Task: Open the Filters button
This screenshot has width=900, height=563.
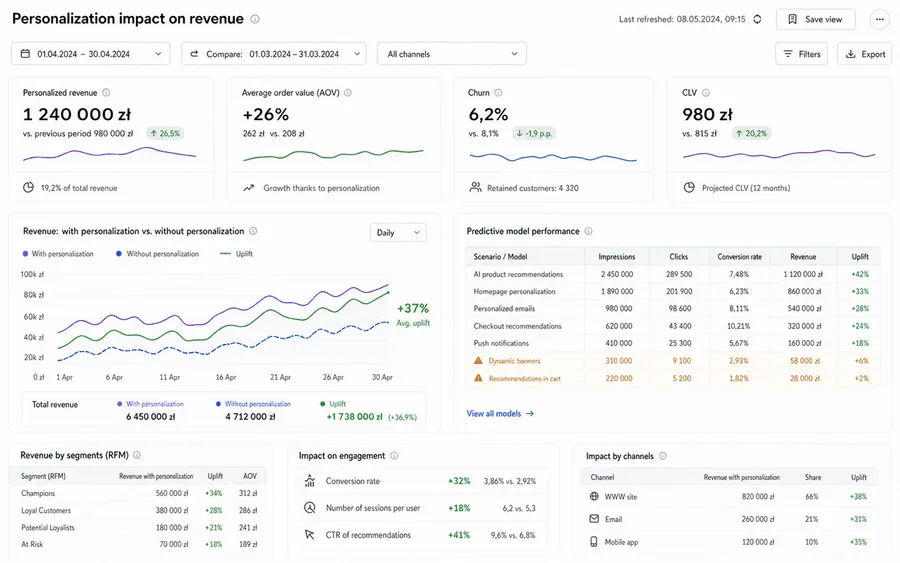Action: (x=801, y=54)
